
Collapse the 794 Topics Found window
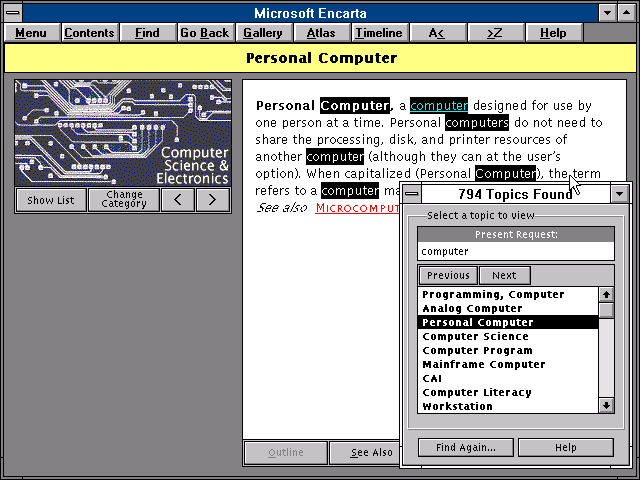pyautogui.click(x=620, y=194)
